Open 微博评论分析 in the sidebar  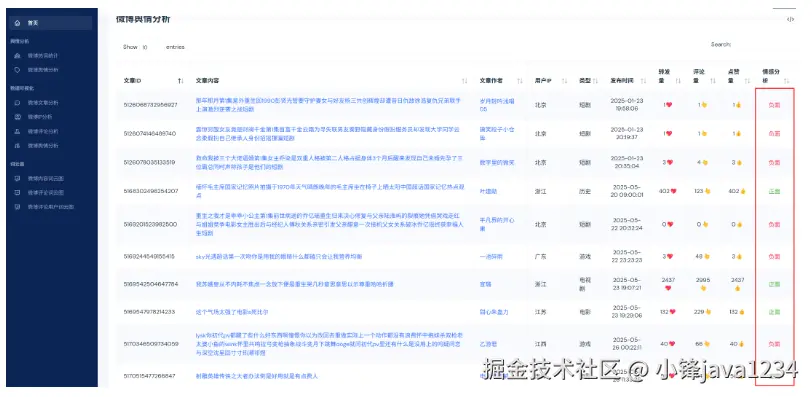point(43,131)
